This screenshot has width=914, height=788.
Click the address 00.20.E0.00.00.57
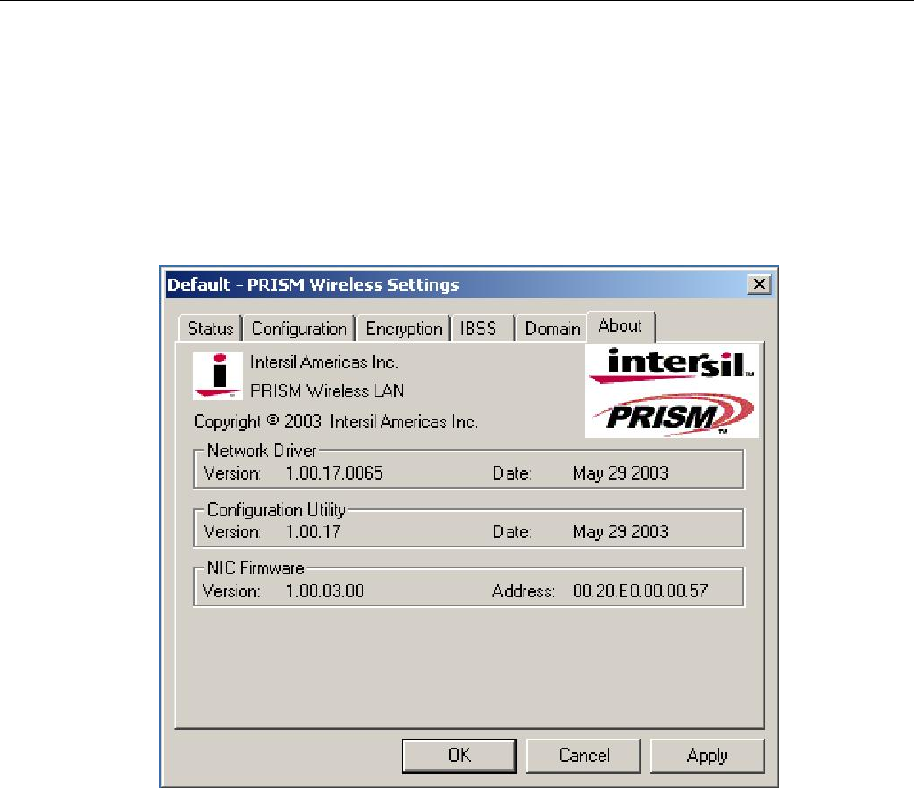coord(640,591)
